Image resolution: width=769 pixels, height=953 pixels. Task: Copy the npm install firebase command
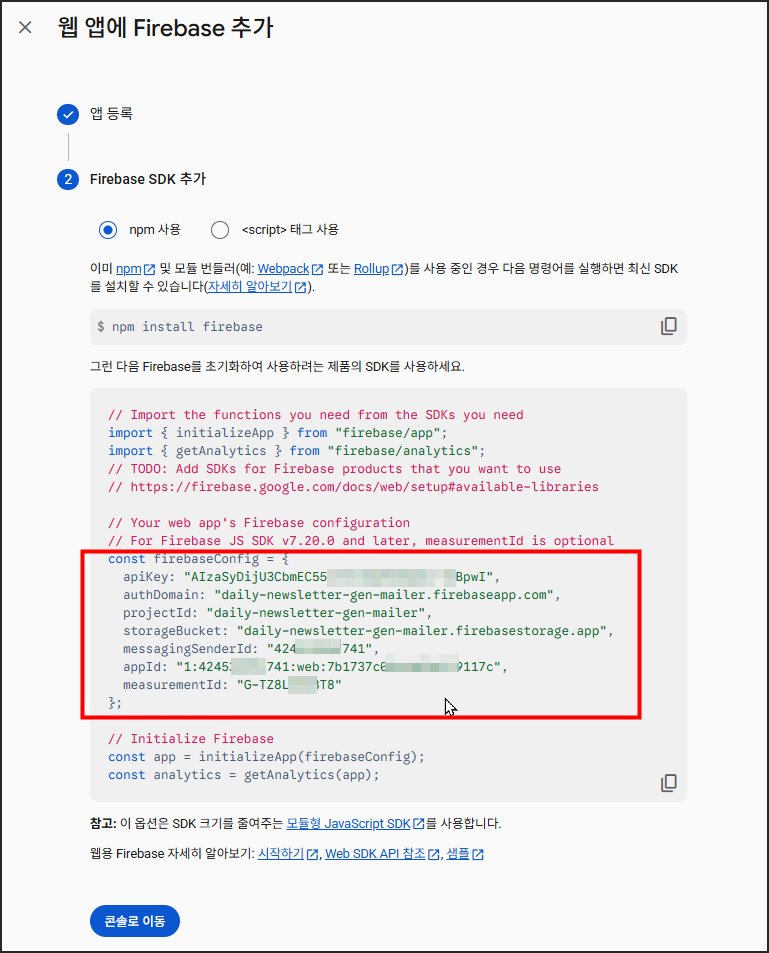coord(669,326)
